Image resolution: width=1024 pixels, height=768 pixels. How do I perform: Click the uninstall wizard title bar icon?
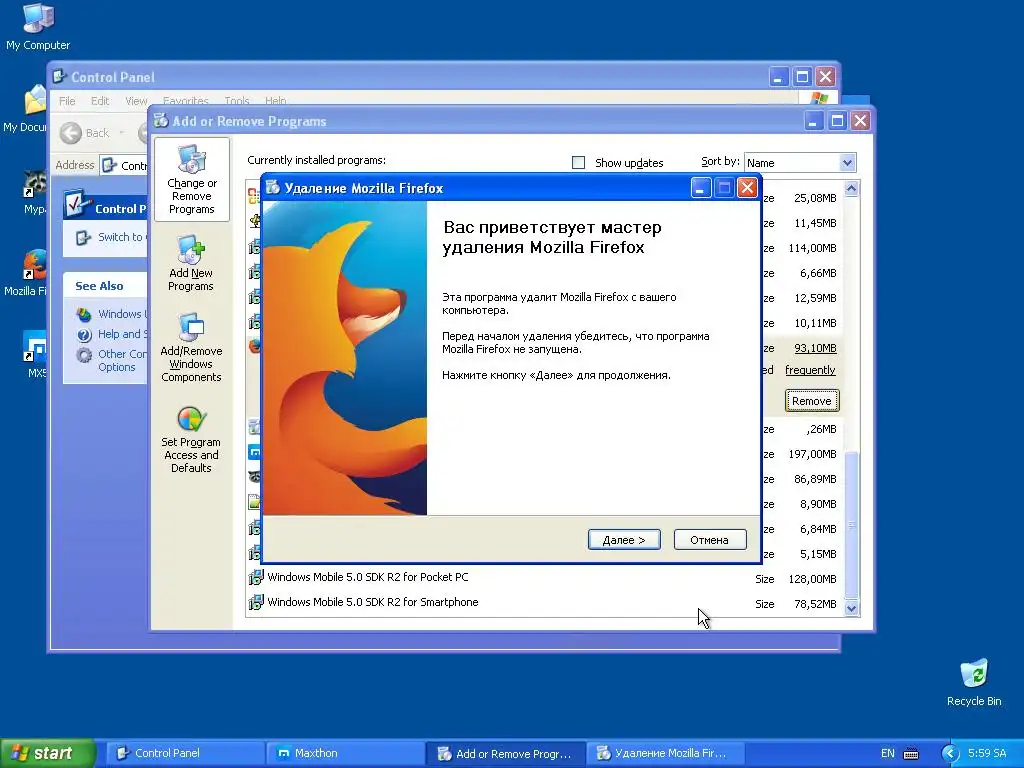[273, 188]
